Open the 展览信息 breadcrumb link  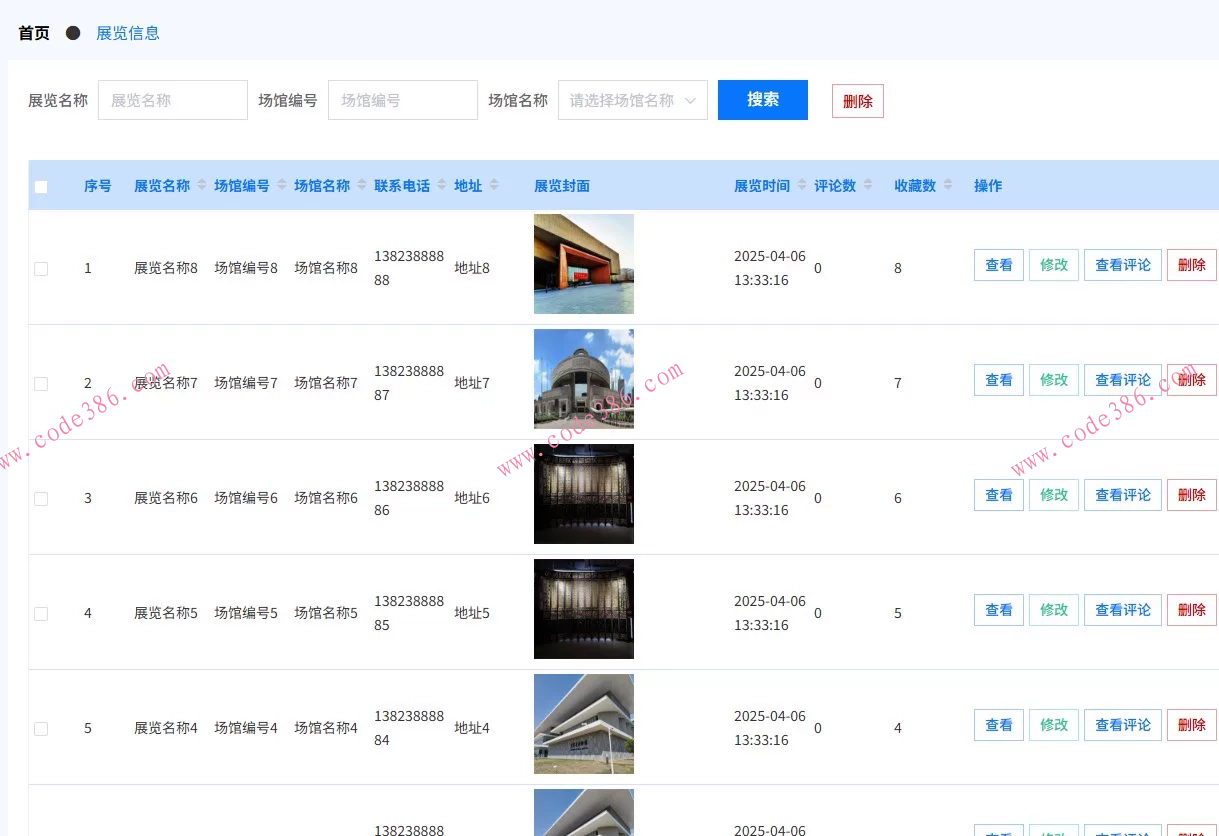tap(127, 32)
